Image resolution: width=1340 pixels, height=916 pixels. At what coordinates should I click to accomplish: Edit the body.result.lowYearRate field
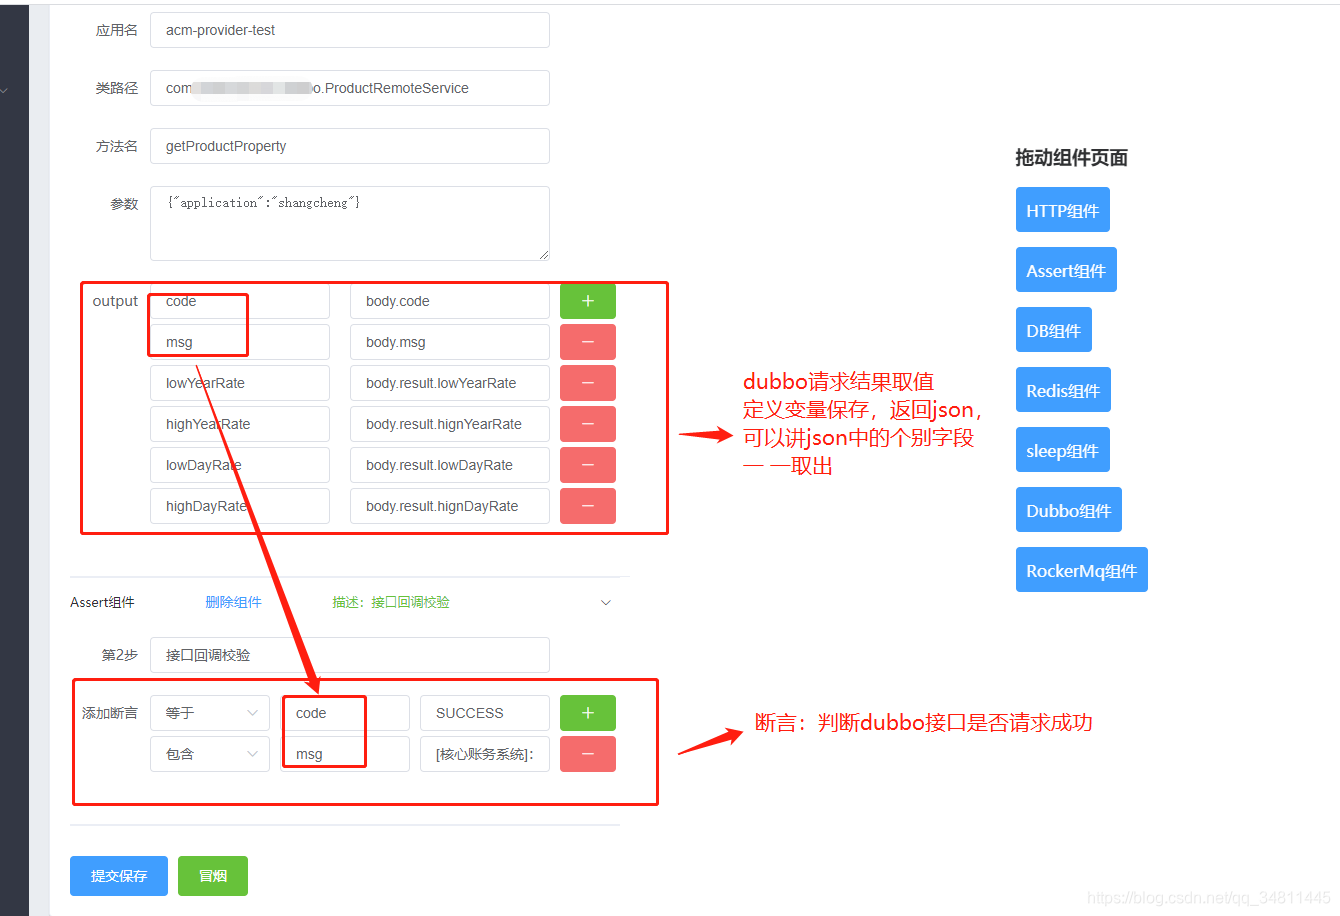[x=450, y=383]
